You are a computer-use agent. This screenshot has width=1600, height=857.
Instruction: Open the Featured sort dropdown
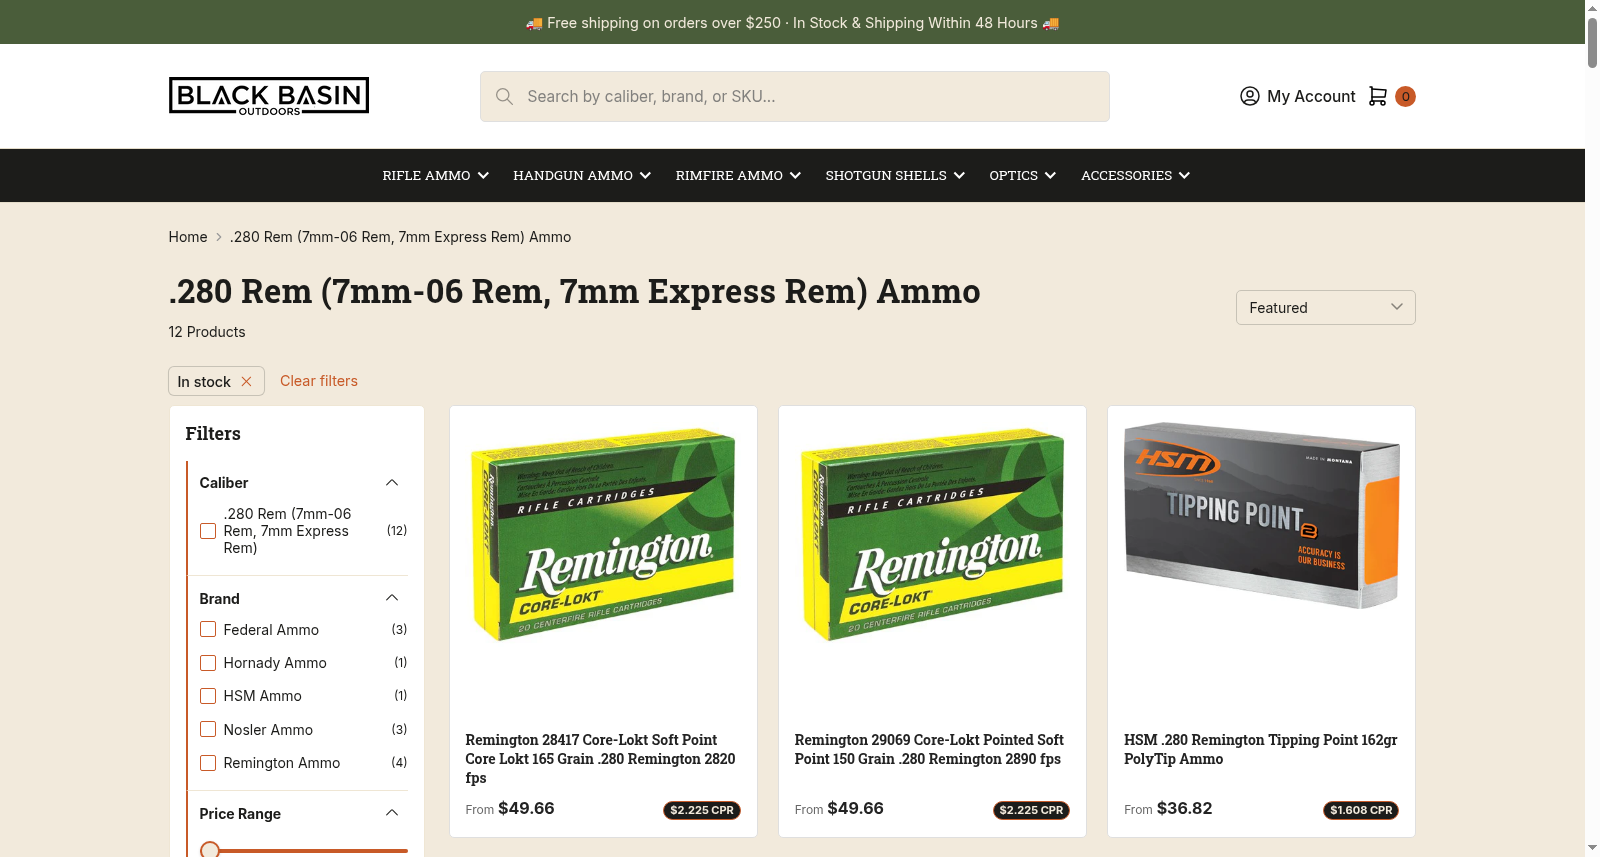click(x=1325, y=308)
